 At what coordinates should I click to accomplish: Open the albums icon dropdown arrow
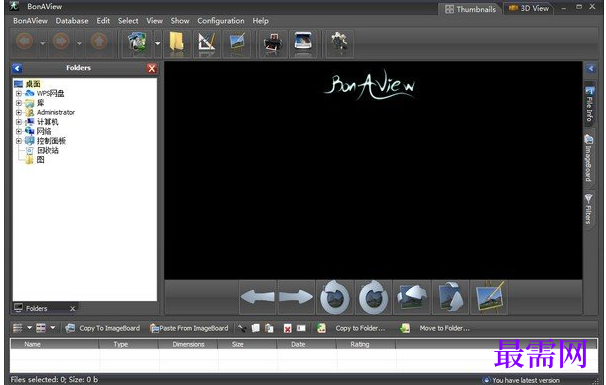pos(158,43)
